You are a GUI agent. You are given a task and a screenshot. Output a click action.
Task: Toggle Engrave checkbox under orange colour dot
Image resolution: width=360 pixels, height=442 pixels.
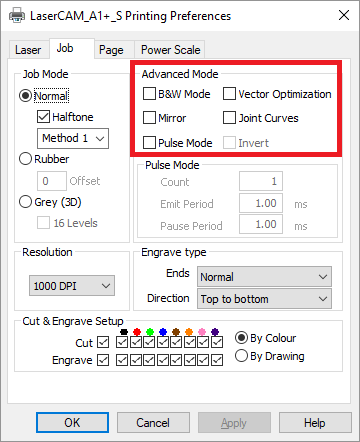[190, 360]
